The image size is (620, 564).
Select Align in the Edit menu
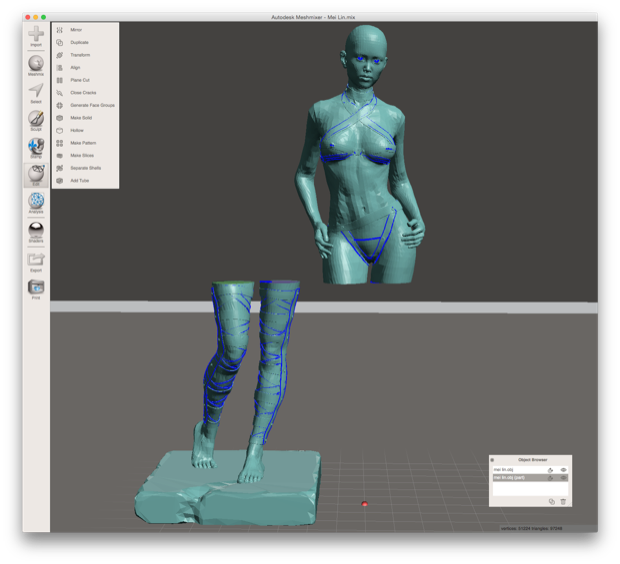tap(85, 68)
